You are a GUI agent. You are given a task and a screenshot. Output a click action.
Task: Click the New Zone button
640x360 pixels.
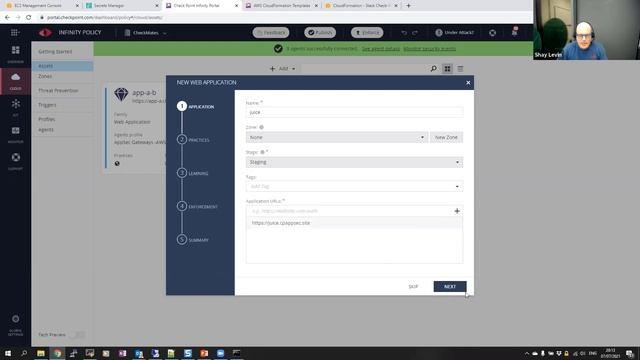click(446, 138)
